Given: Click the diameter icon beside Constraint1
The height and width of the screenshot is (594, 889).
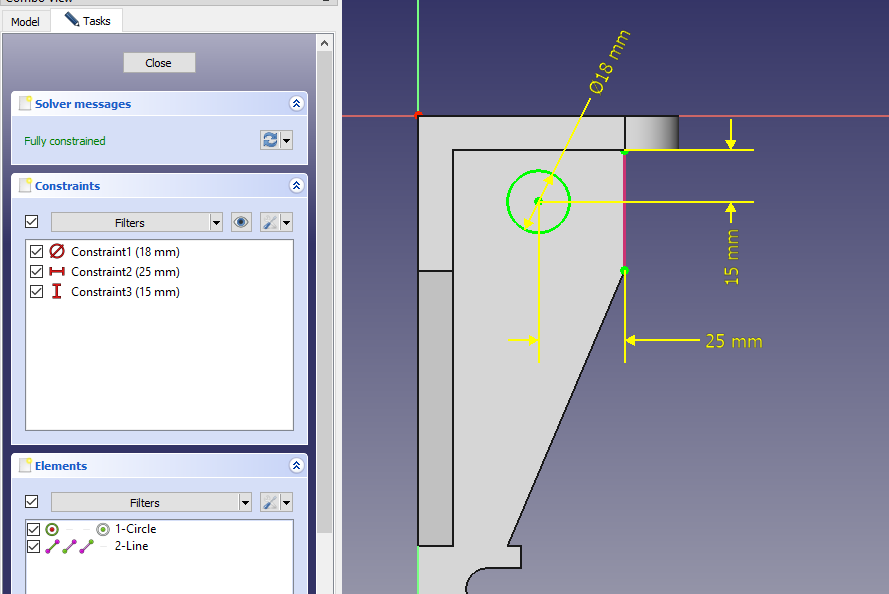Looking at the screenshot, I should coord(57,252).
